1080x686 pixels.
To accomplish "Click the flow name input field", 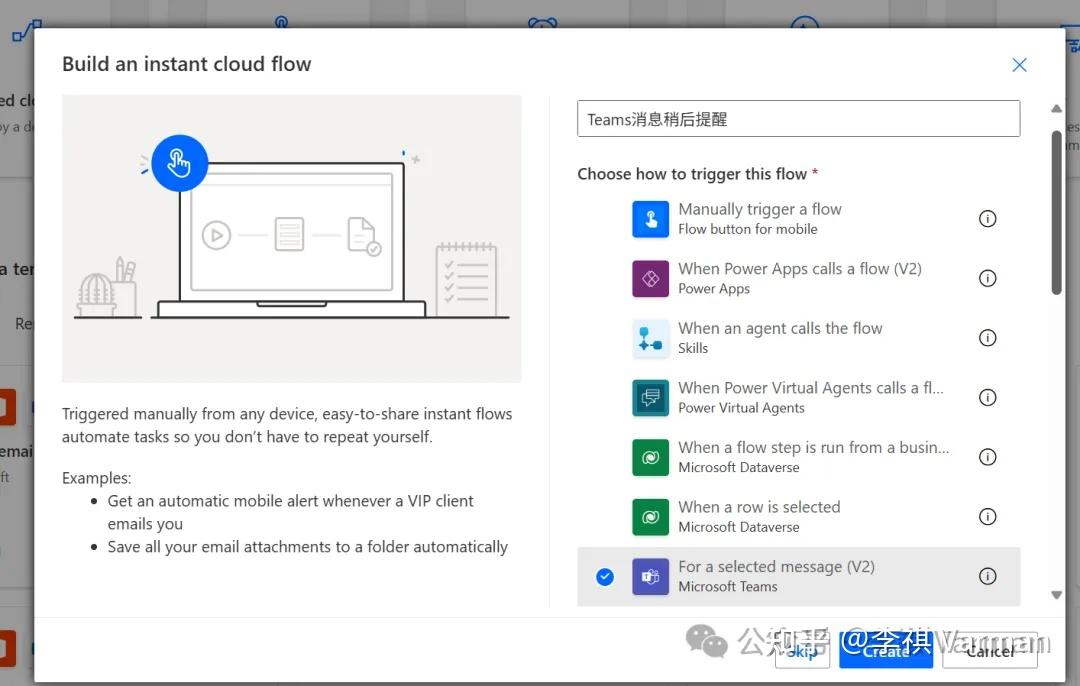I will coord(798,118).
